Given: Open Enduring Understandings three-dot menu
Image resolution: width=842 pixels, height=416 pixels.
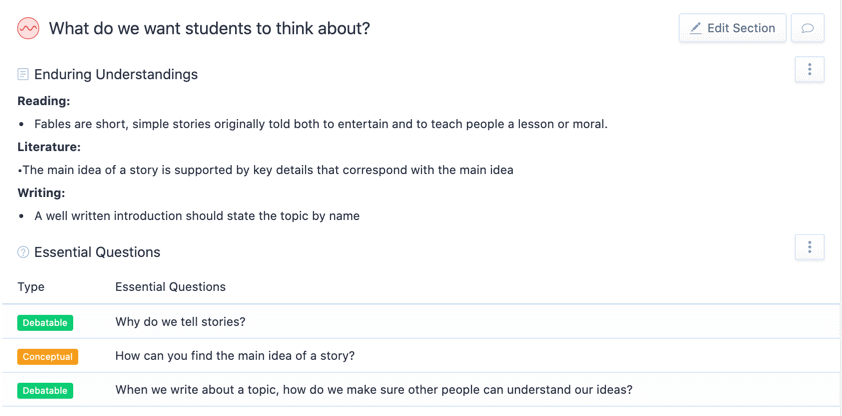Looking at the screenshot, I should 809,69.
